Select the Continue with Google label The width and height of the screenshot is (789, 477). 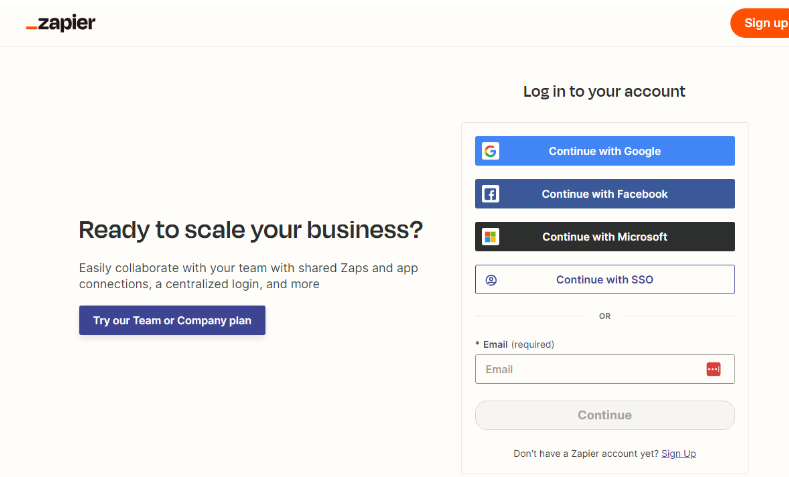605,151
